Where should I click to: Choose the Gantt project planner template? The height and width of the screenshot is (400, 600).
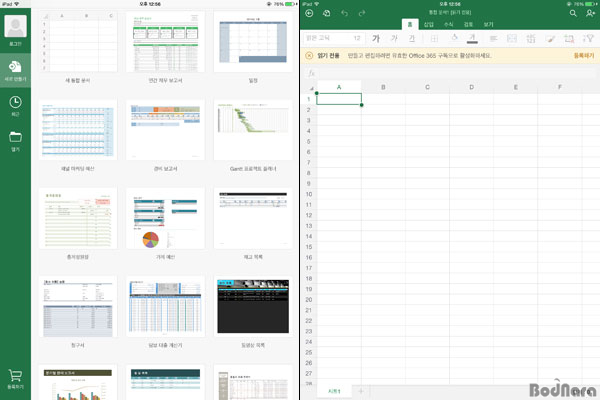[253, 130]
